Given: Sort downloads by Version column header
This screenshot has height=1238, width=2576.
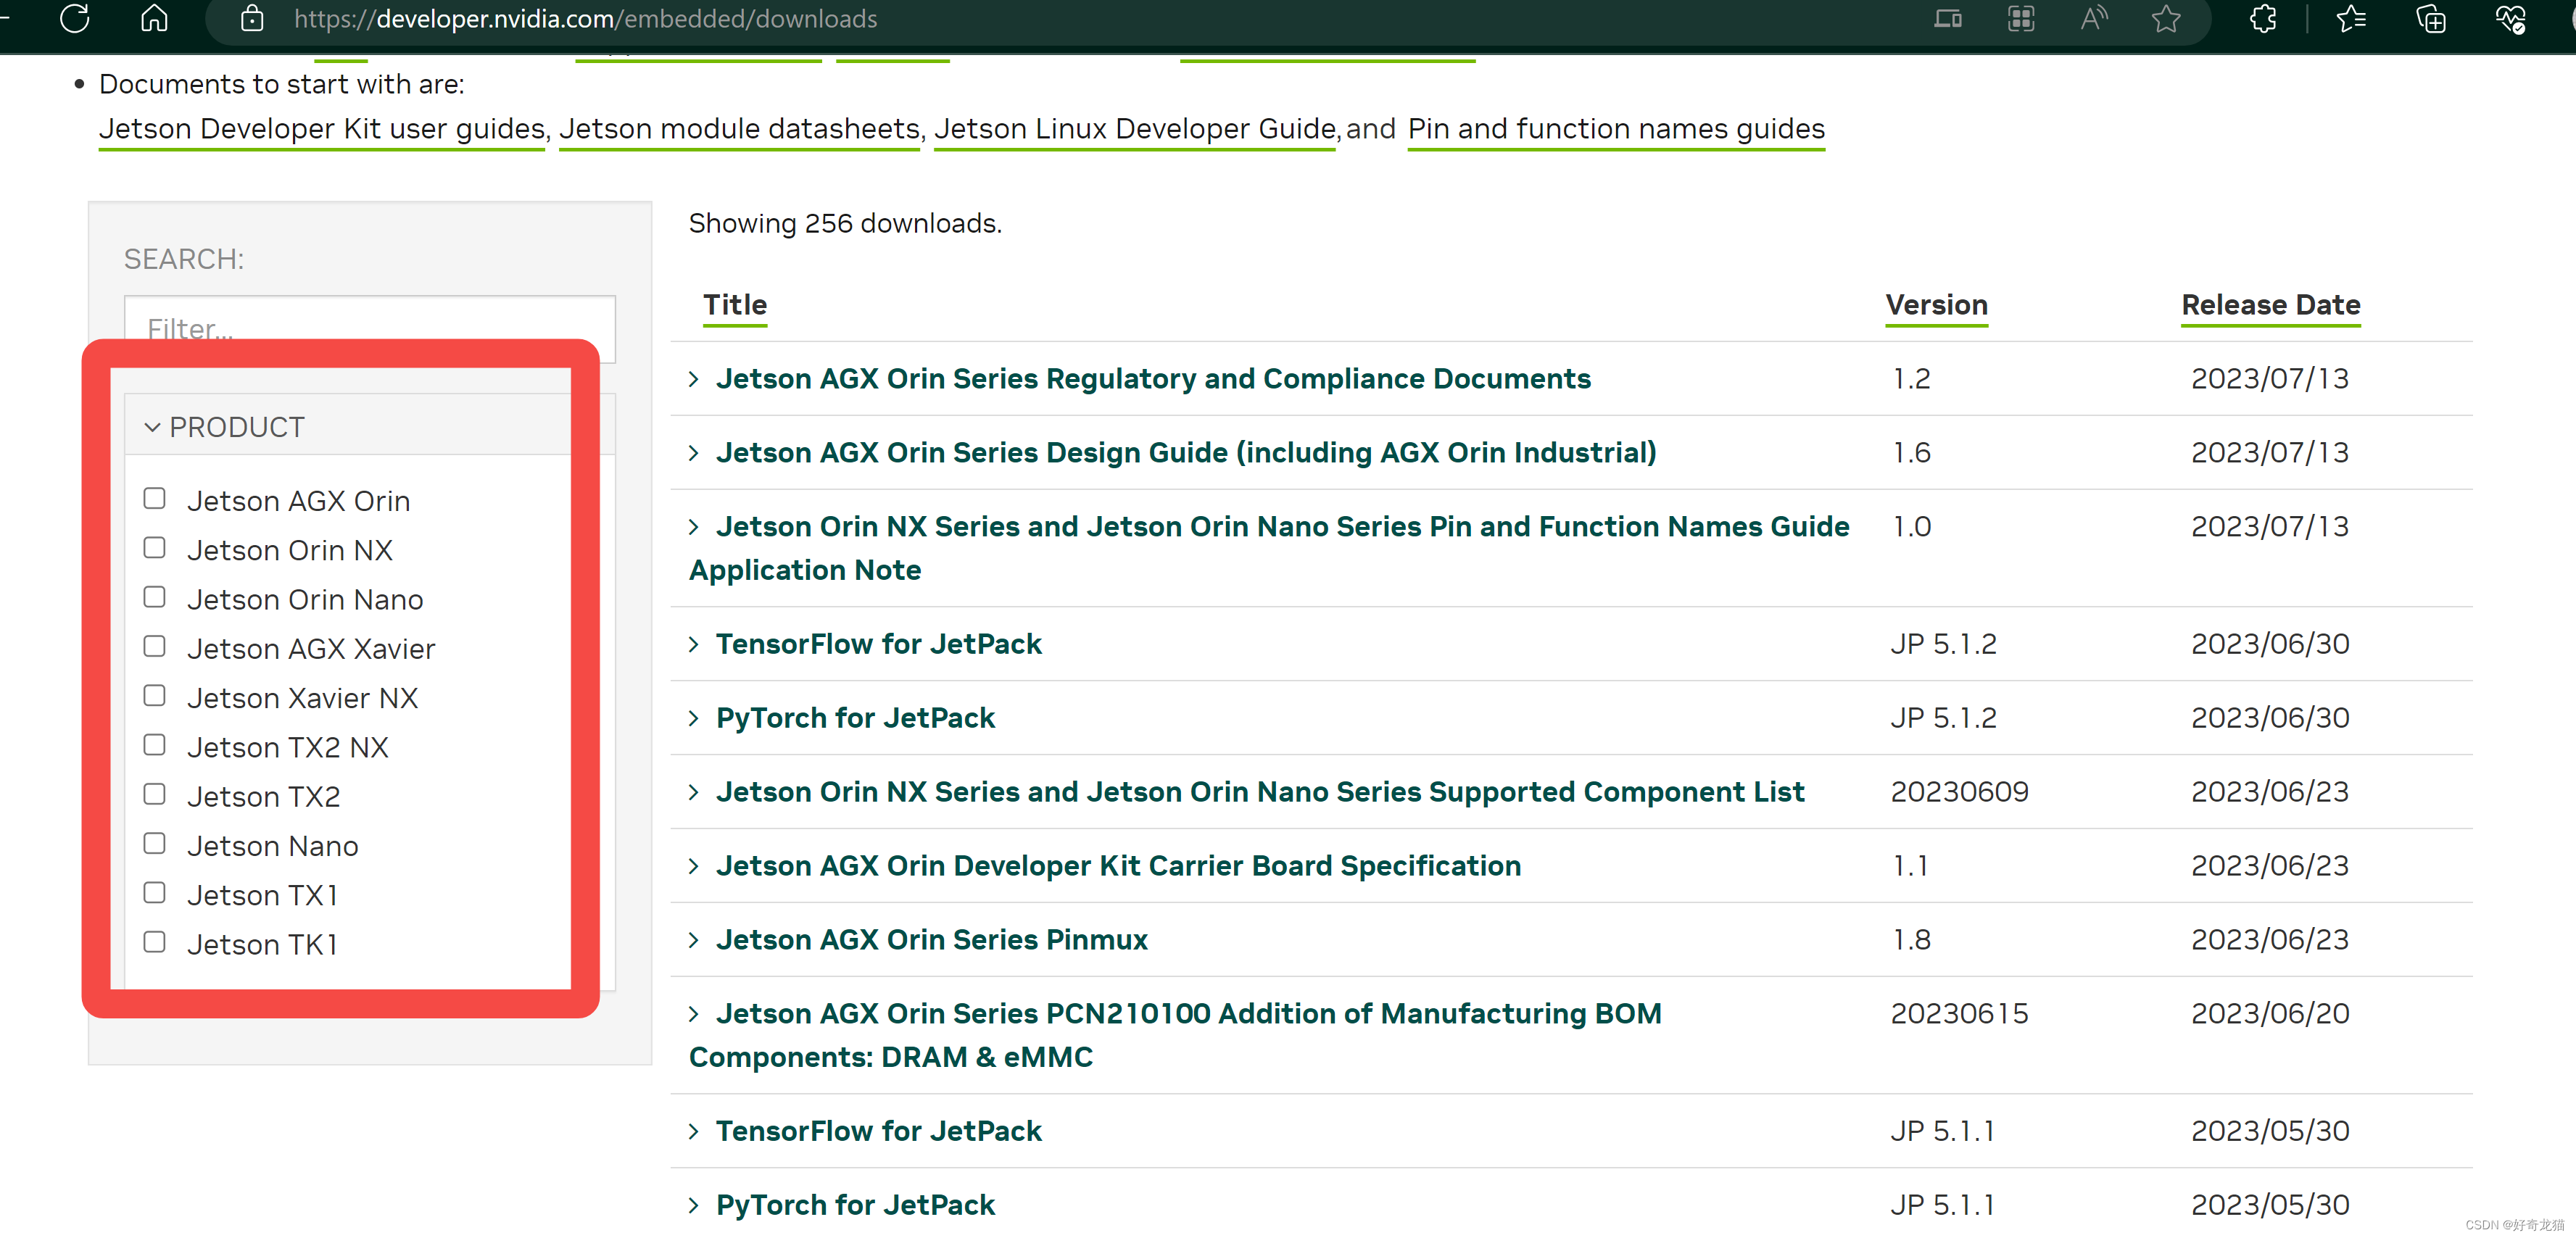Looking at the screenshot, I should coord(1936,305).
